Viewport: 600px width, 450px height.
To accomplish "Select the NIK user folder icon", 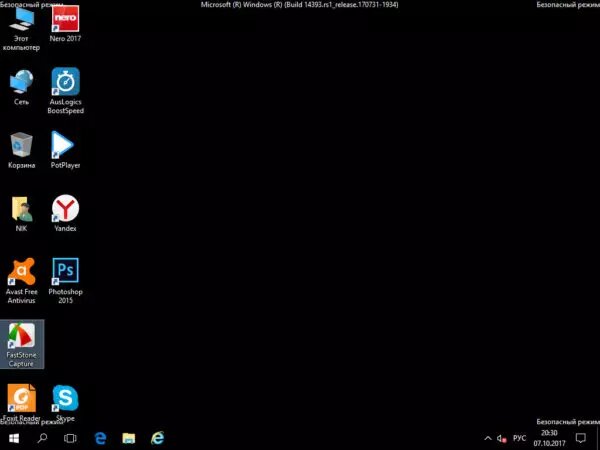I will [x=21, y=214].
